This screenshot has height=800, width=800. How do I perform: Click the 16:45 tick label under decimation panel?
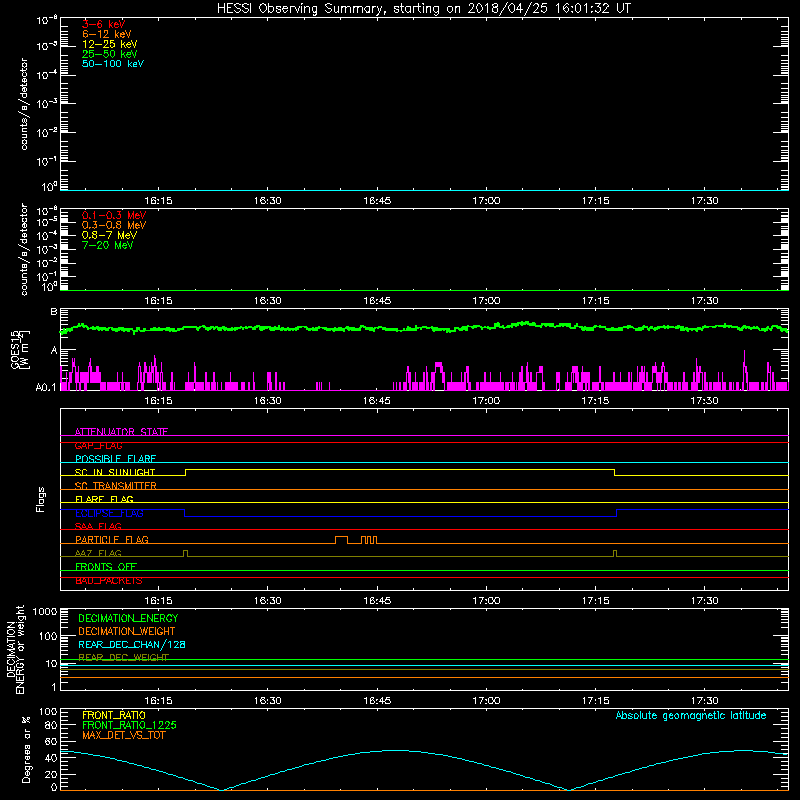pyautogui.click(x=377, y=701)
